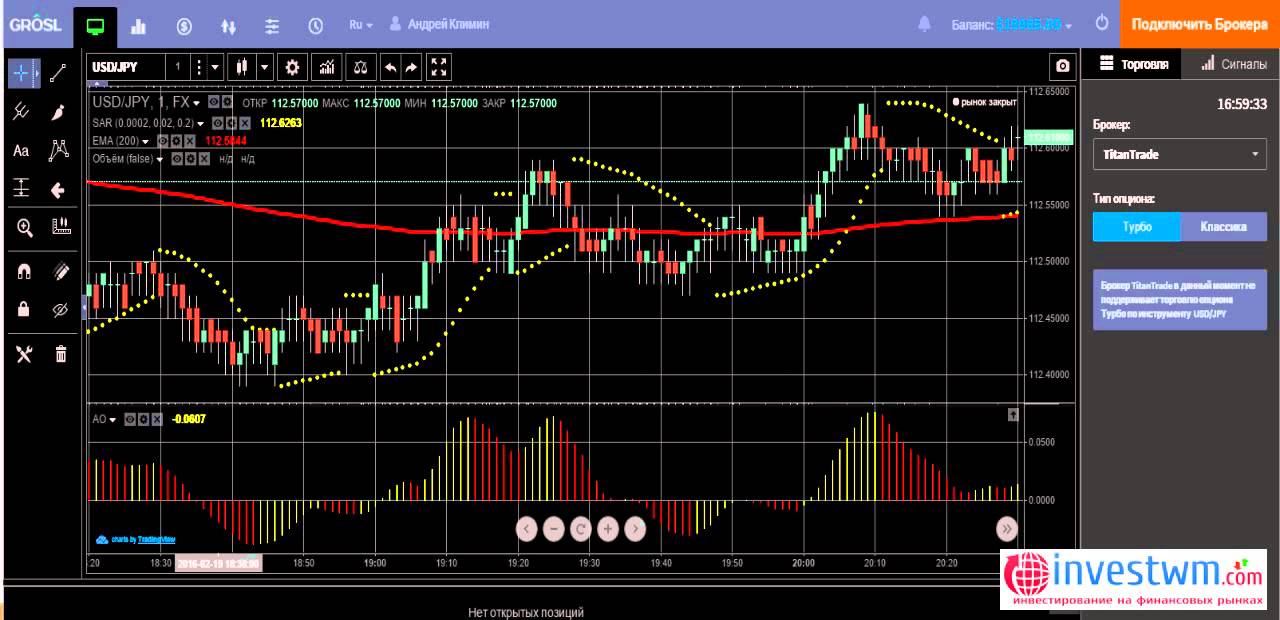Open the candlestick chart type dropdown arrow
Image resolution: width=1280 pixels, height=620 pixels.
265,68
